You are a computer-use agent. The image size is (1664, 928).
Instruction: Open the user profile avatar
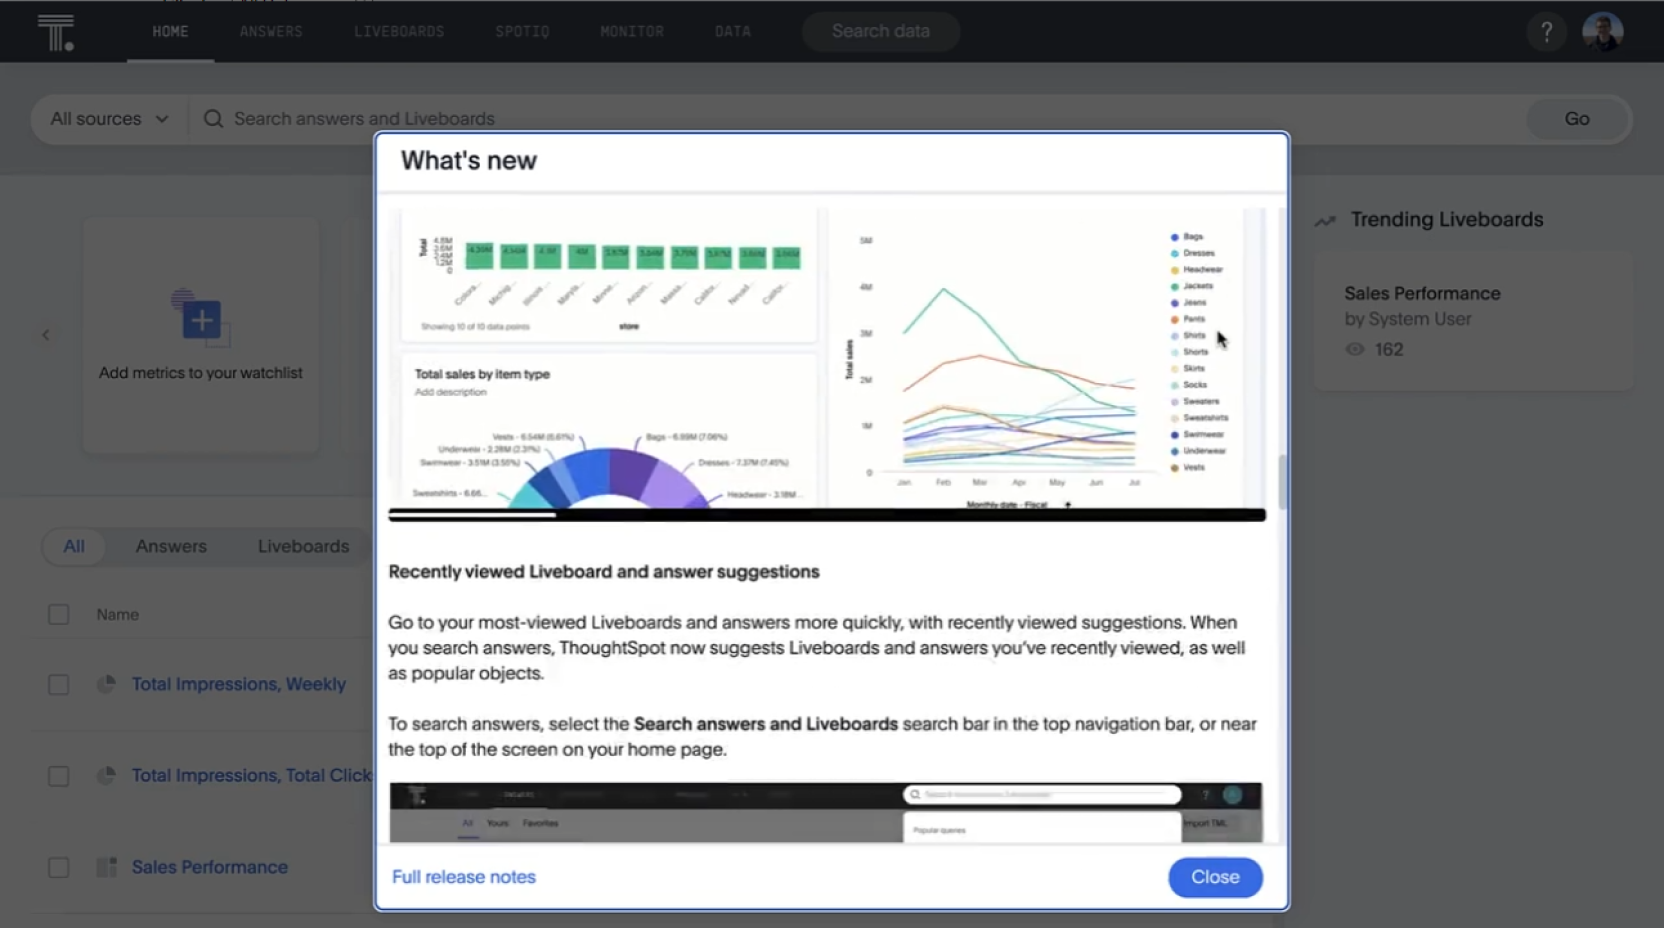1602,32
